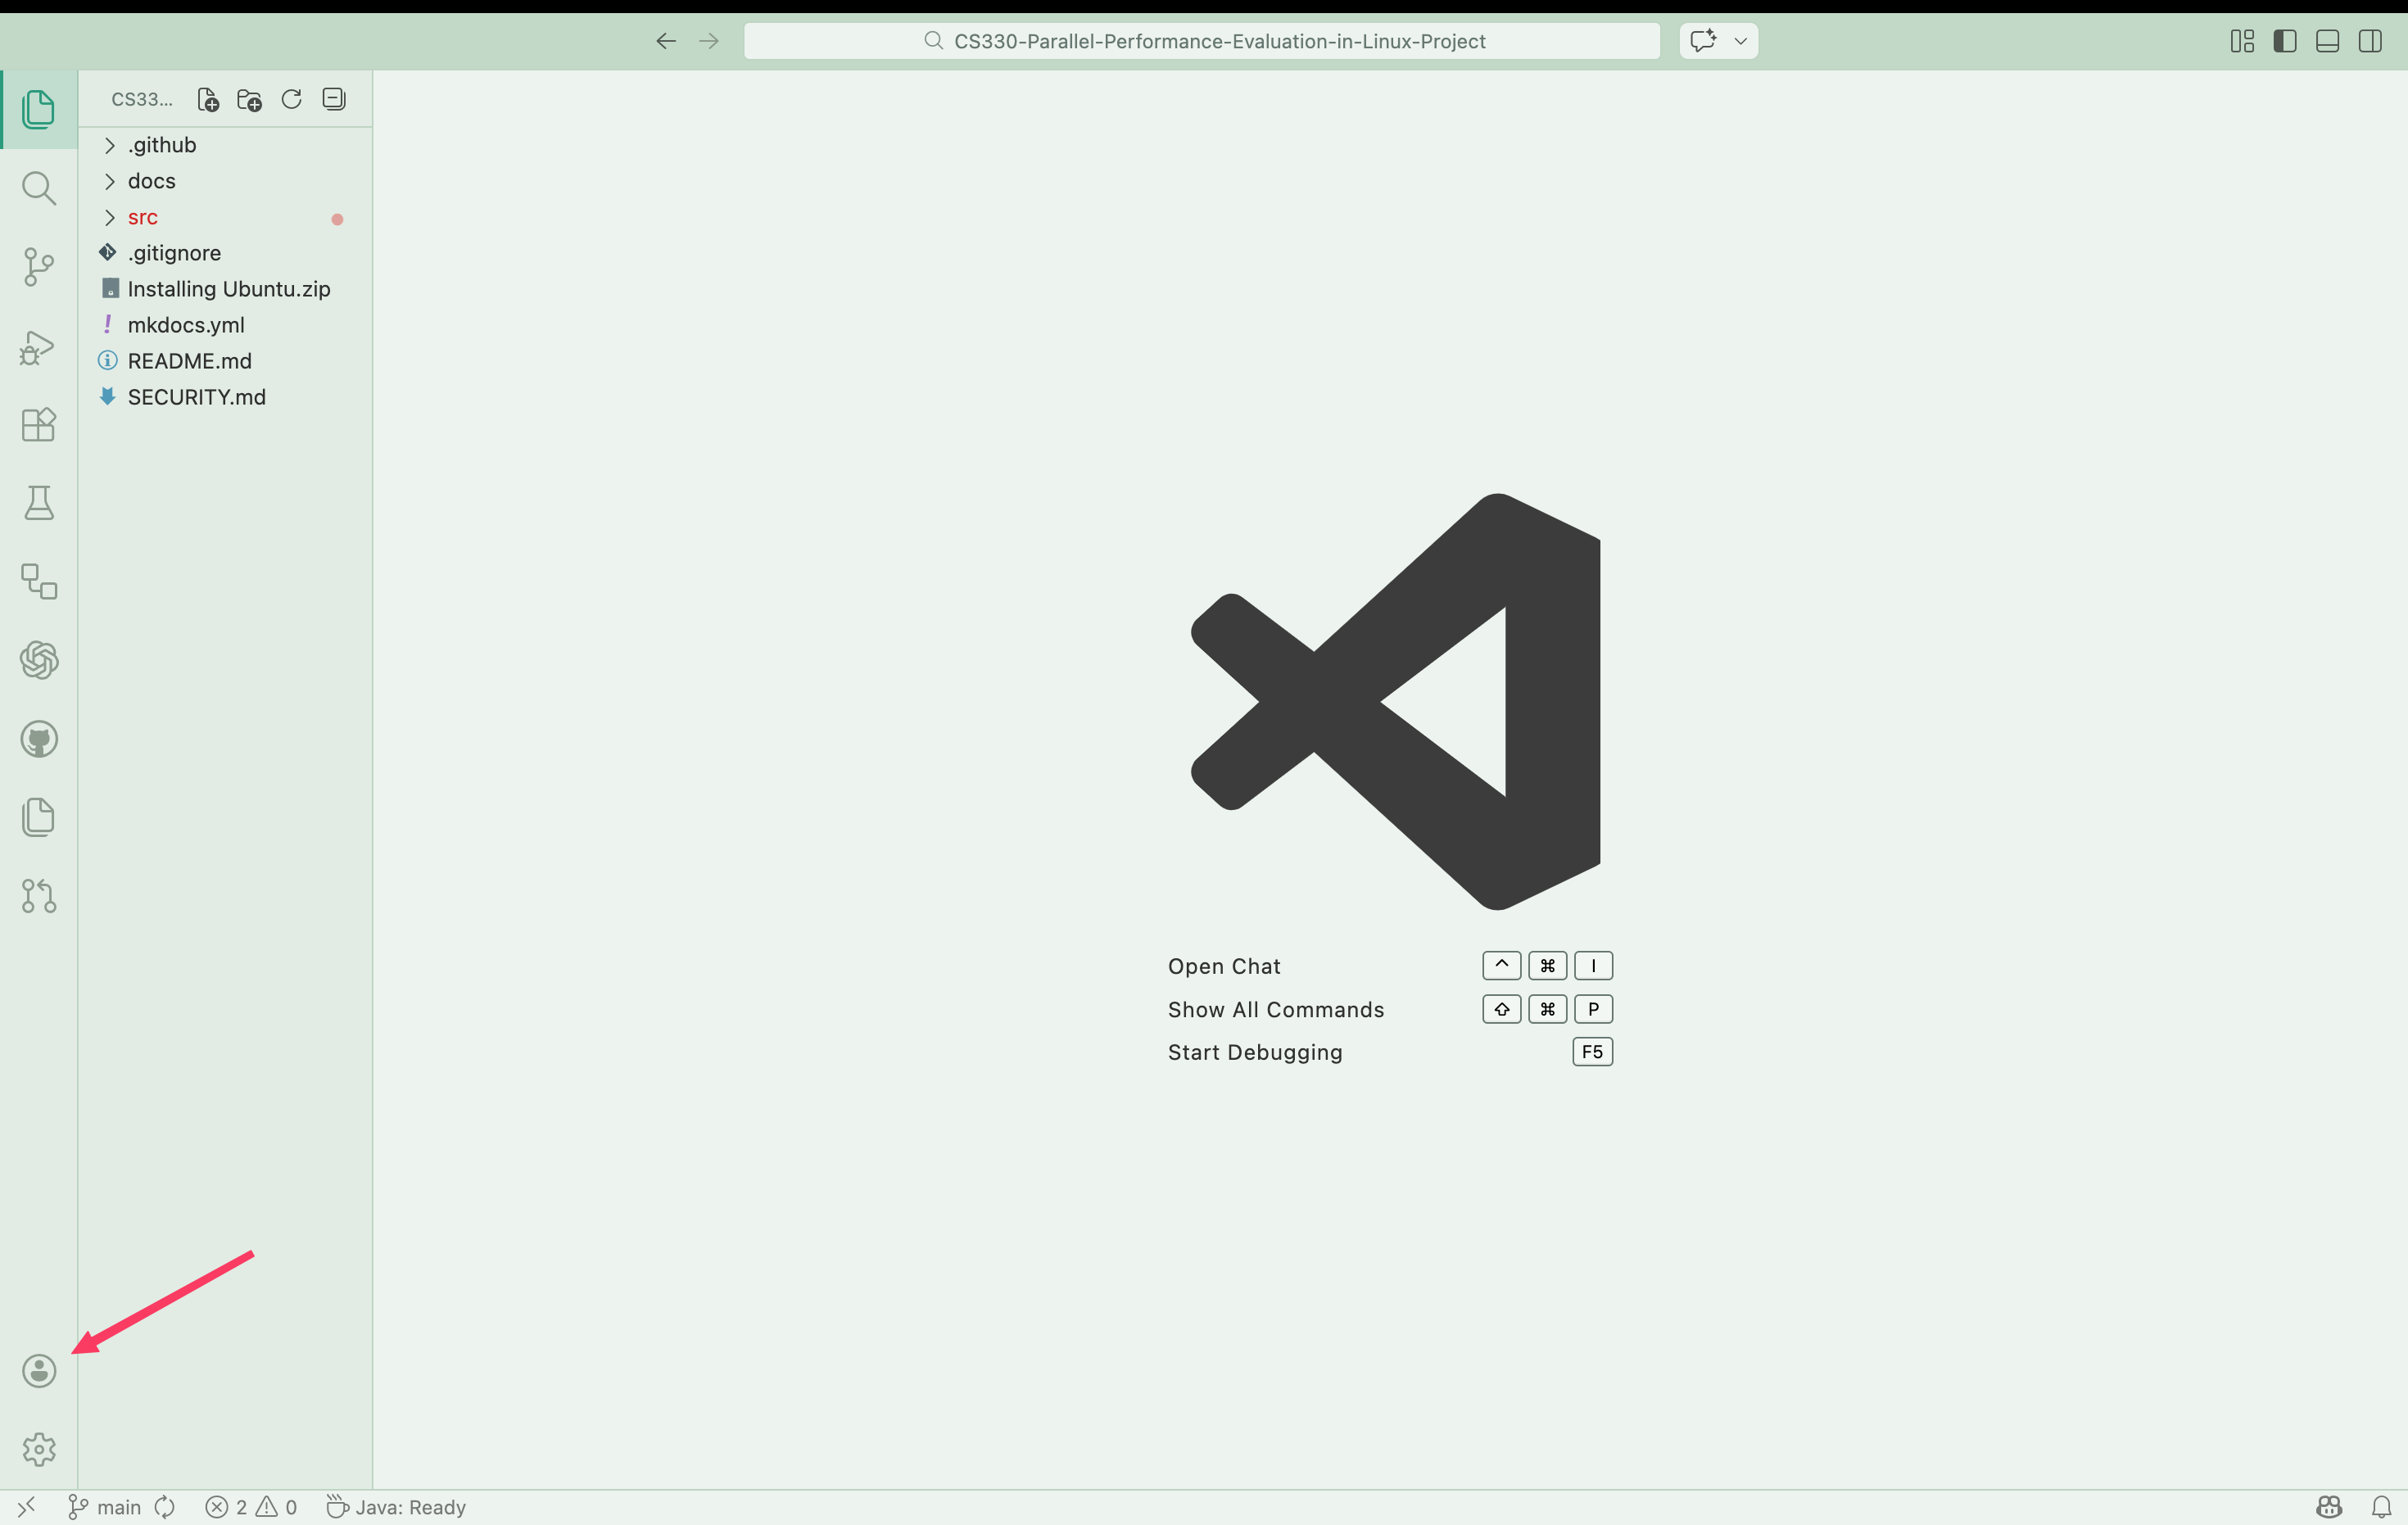Screen dimensions: 2408x1525
Task: Click the main branch indicator
Action: pos(104,1507)
